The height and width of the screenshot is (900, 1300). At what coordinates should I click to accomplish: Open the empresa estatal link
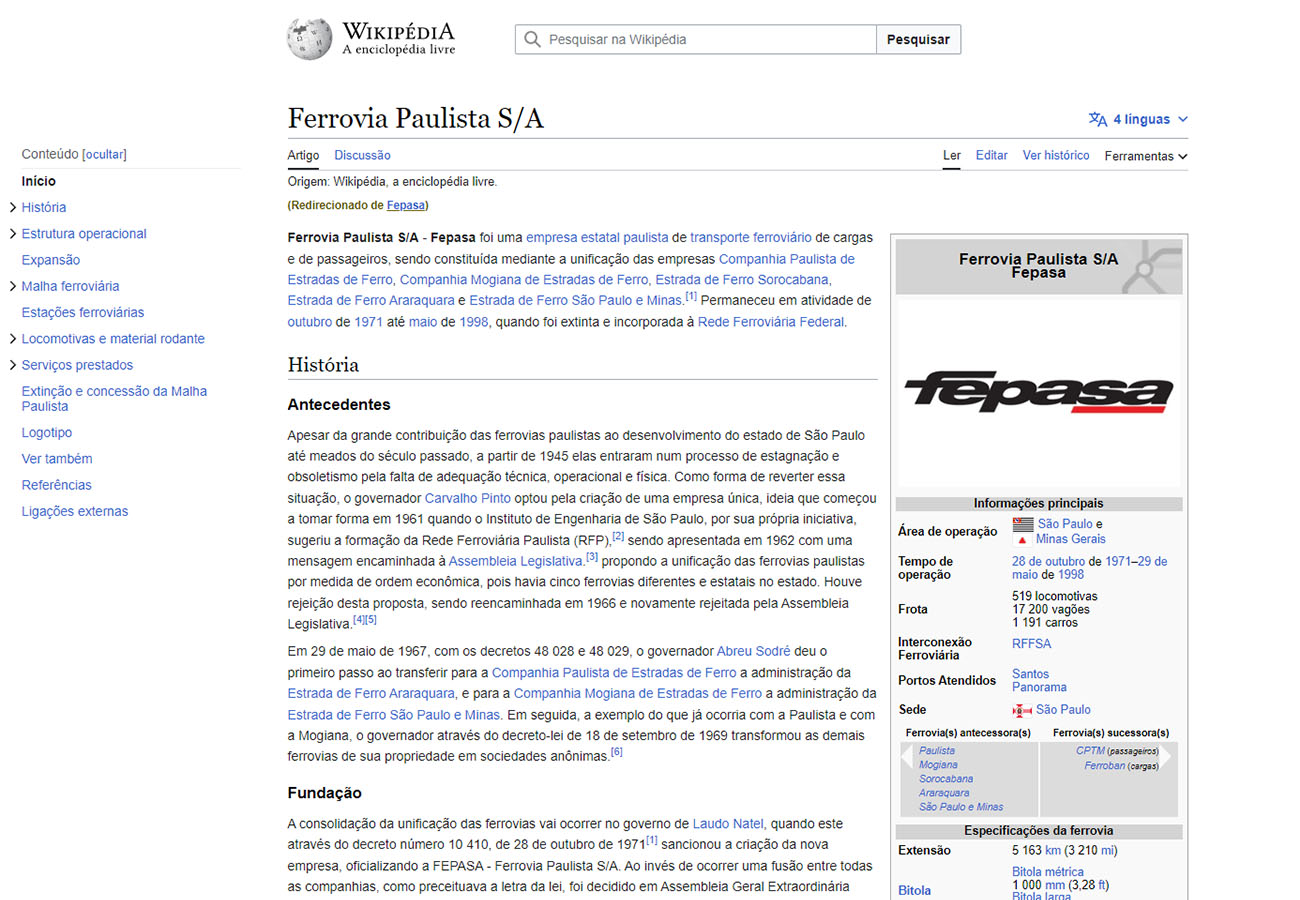pos(574,237)
